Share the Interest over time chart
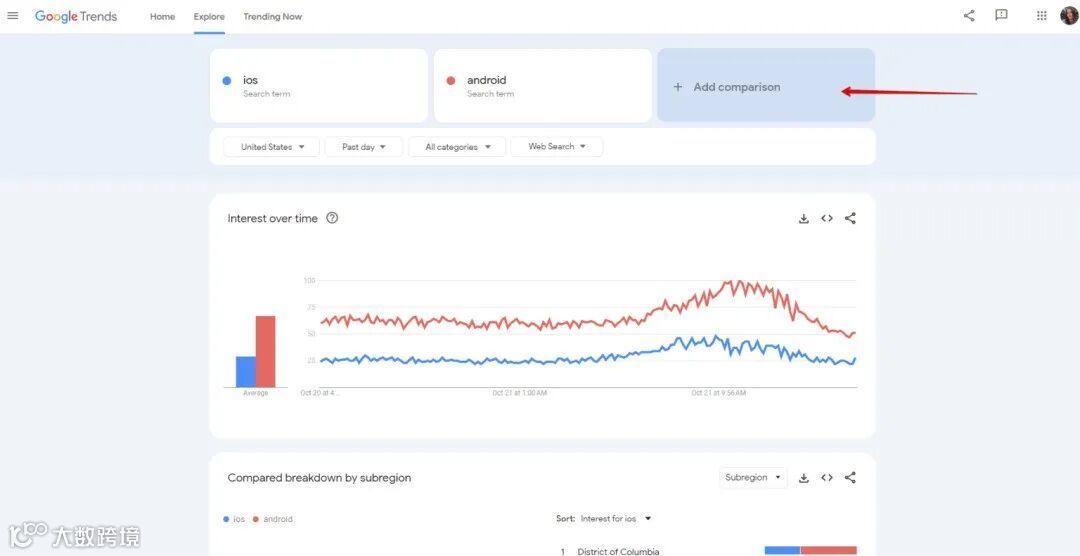The height and width of the screenshot is (556, 1080). pyautogui.click(x=850, y=218)
